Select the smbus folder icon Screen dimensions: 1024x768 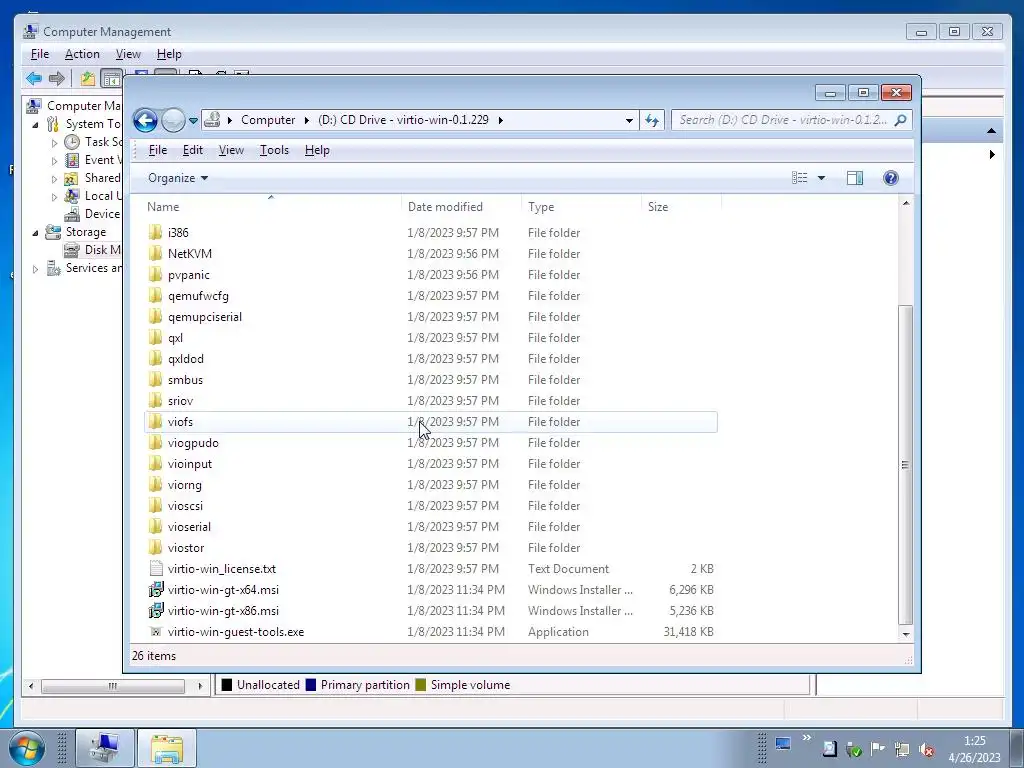pos(155,379)
